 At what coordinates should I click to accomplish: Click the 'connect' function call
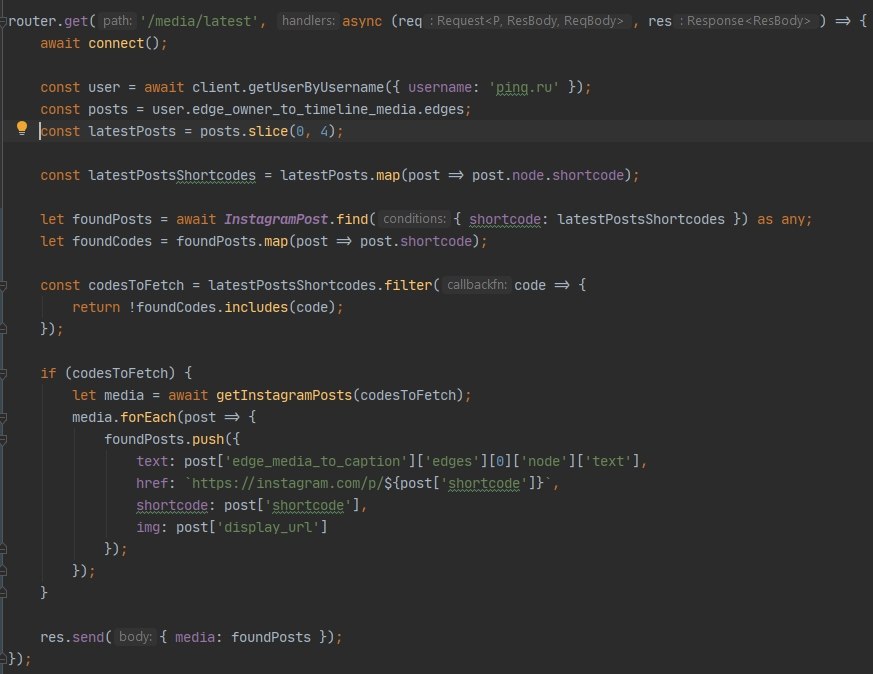(x=116, y=43)
